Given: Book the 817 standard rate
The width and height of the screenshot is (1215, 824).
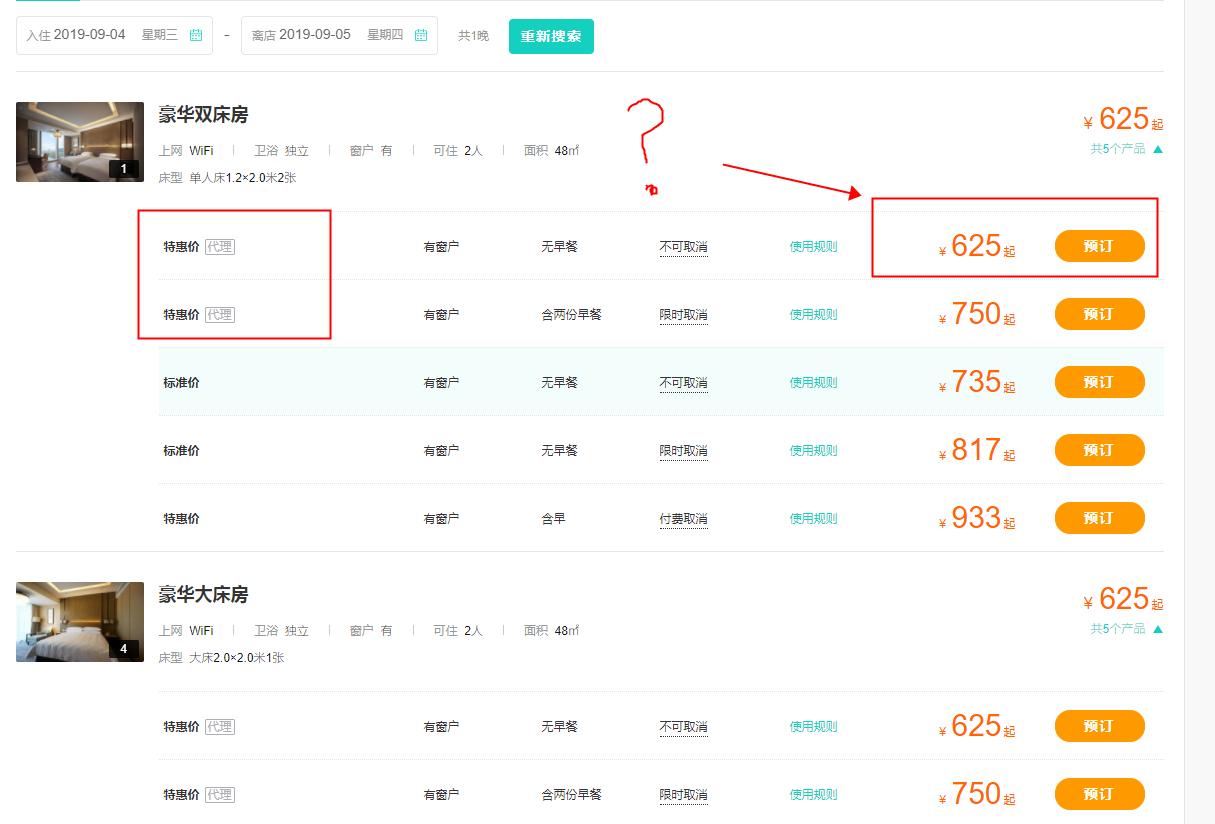Looking at the screenshot, I should pos(1099,450).
